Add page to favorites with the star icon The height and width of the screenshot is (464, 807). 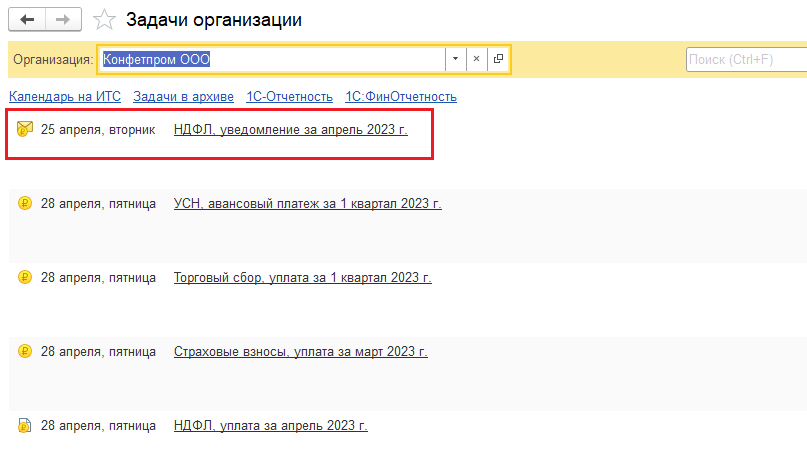(104, 20)
